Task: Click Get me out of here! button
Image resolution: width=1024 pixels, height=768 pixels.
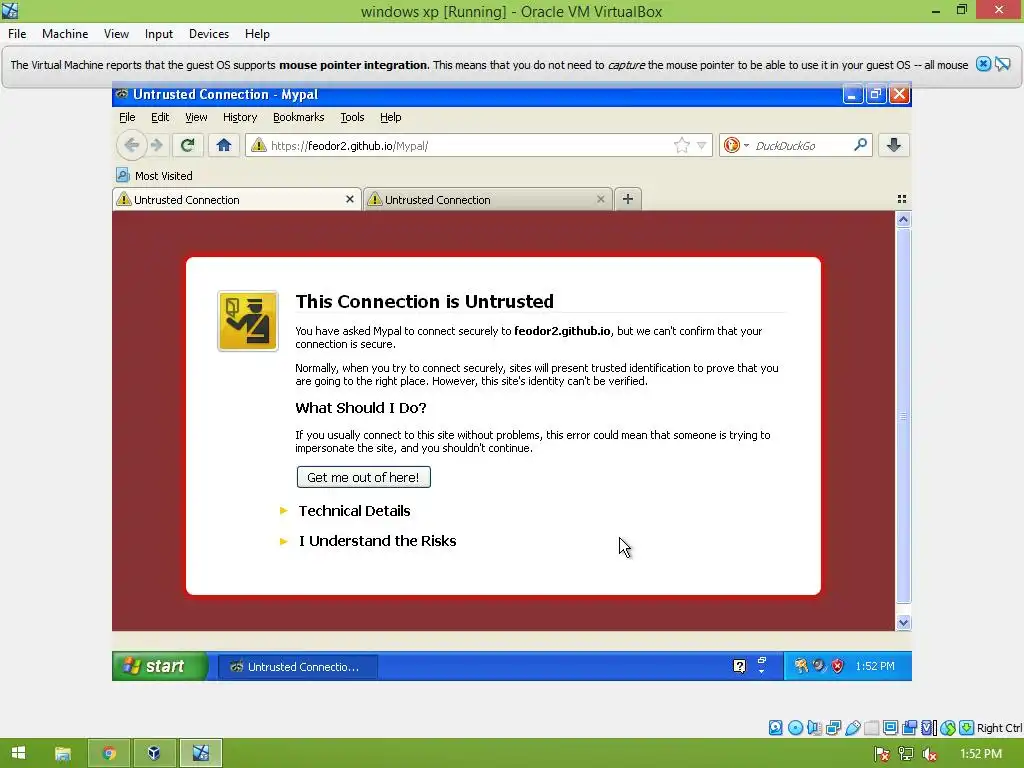Action: pyautogui.click(x=364, y=477)
